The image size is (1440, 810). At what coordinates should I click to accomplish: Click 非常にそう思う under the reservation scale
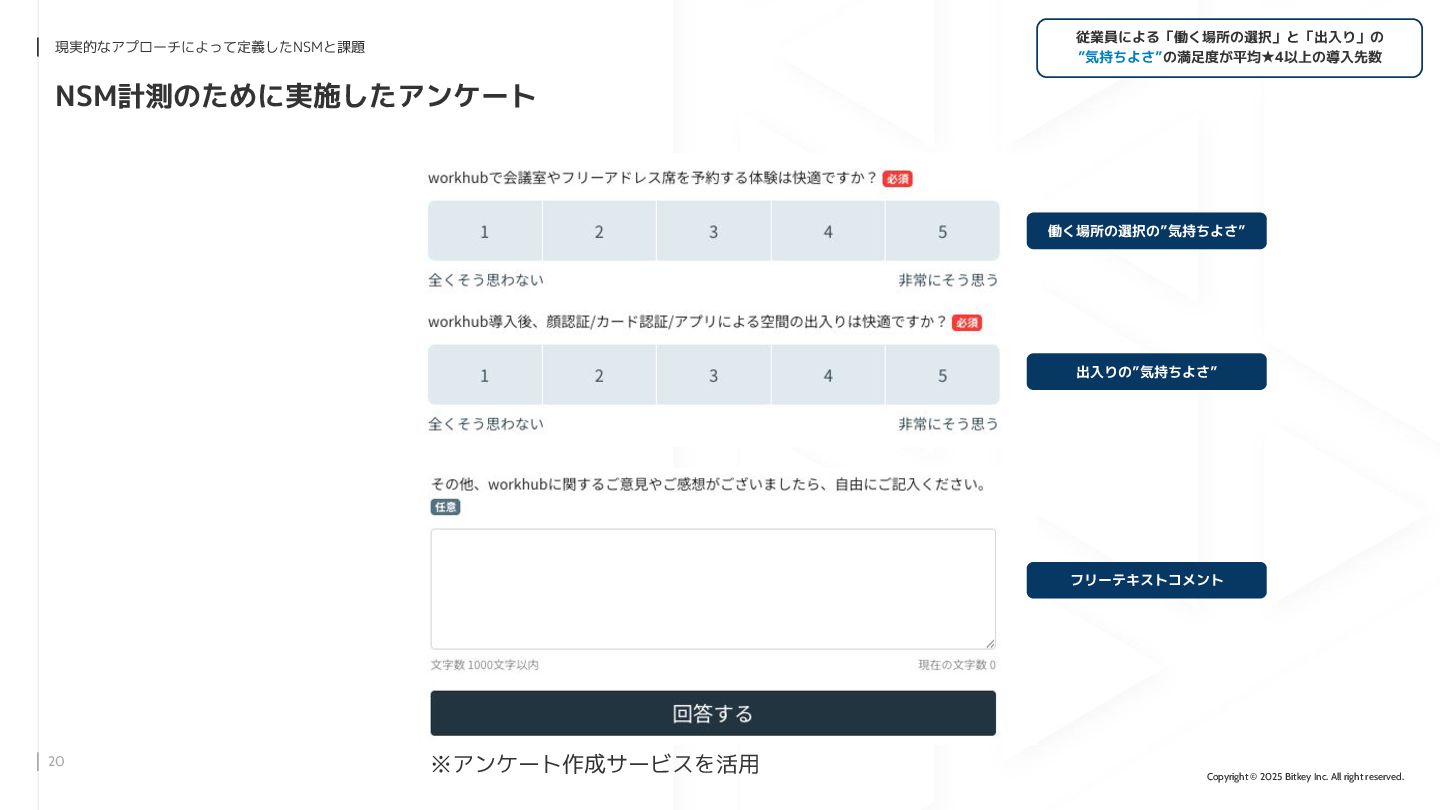[x=948, y=280]
